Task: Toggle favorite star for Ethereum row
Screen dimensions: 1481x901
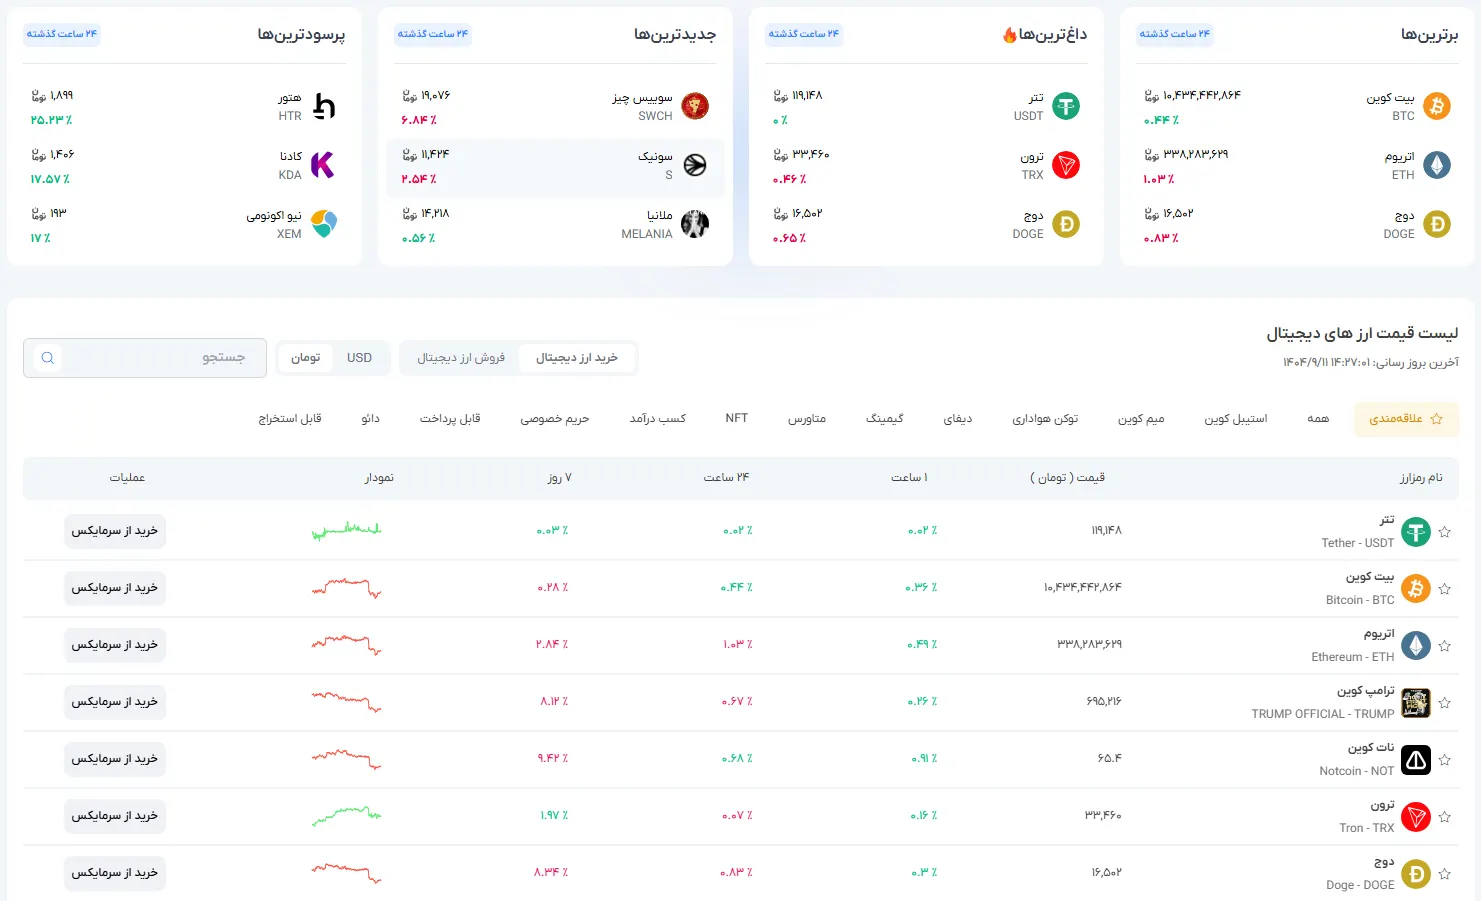Action: 1444,646
